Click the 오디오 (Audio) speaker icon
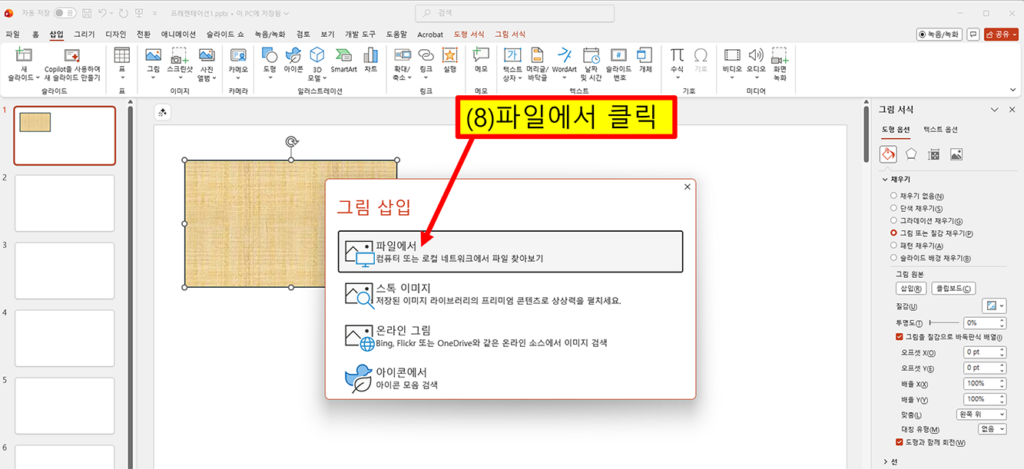 tap(756, 55)
